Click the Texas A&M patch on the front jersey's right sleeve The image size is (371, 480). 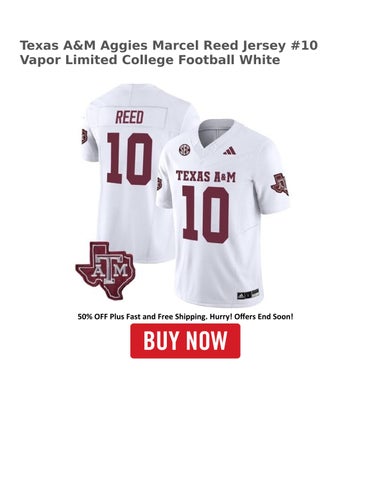pyautogui.click(x=280, y=184)
